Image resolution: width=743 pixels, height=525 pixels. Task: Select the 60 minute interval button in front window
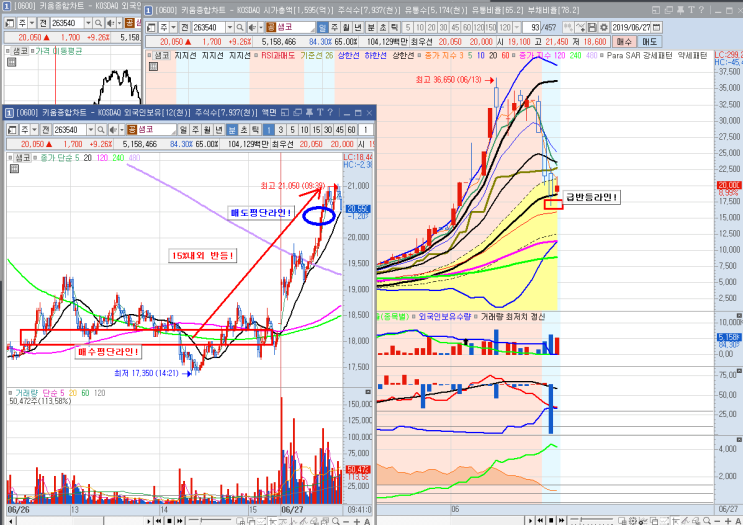pyautogui.click(x=351, y=130)
